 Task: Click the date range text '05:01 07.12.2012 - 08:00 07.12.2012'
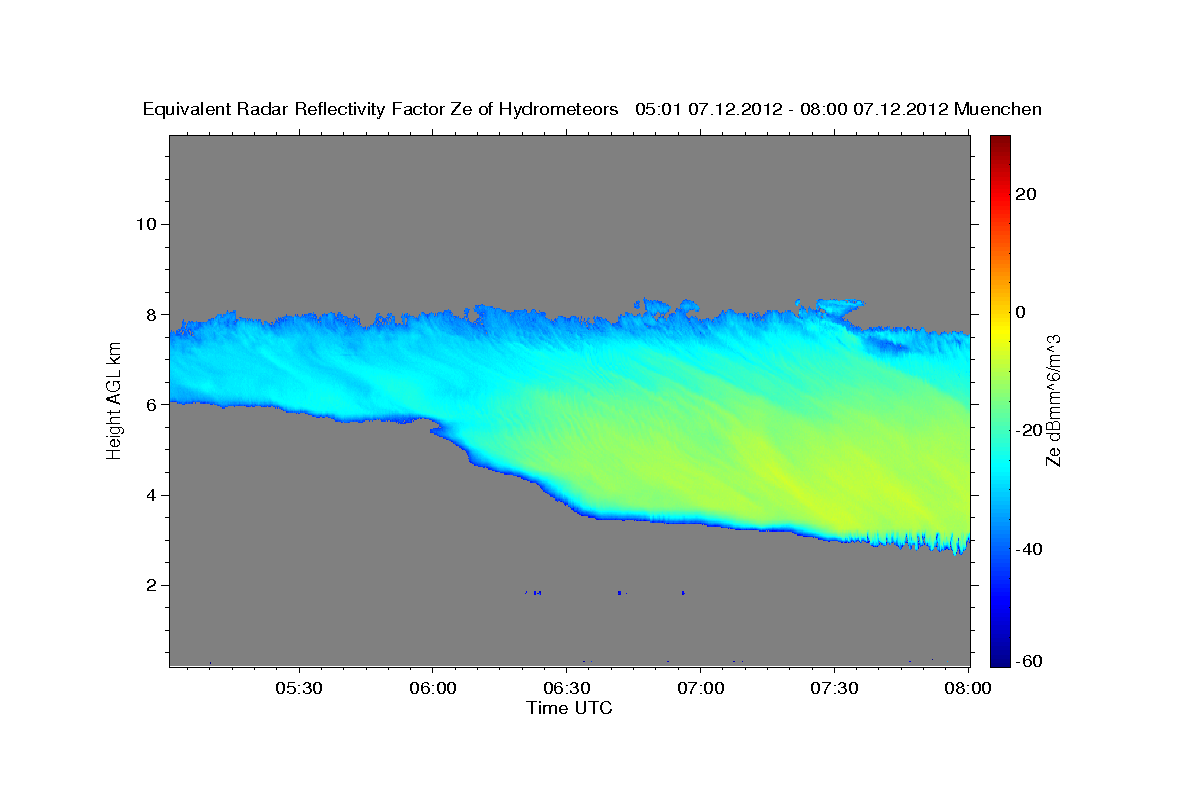coord(792,109)
